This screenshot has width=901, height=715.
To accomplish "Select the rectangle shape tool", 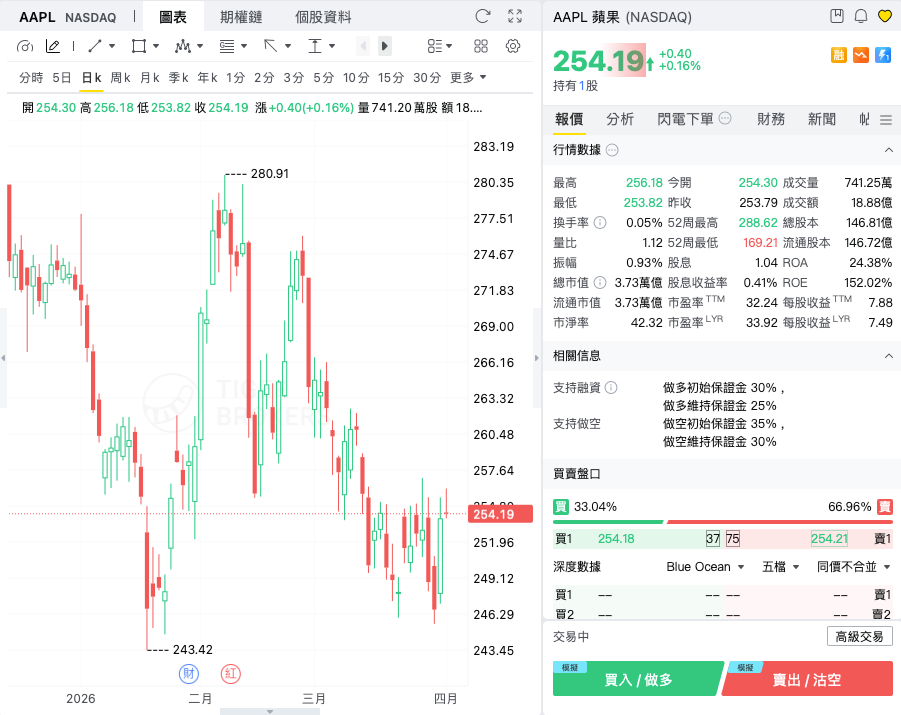I will [138, 46].
